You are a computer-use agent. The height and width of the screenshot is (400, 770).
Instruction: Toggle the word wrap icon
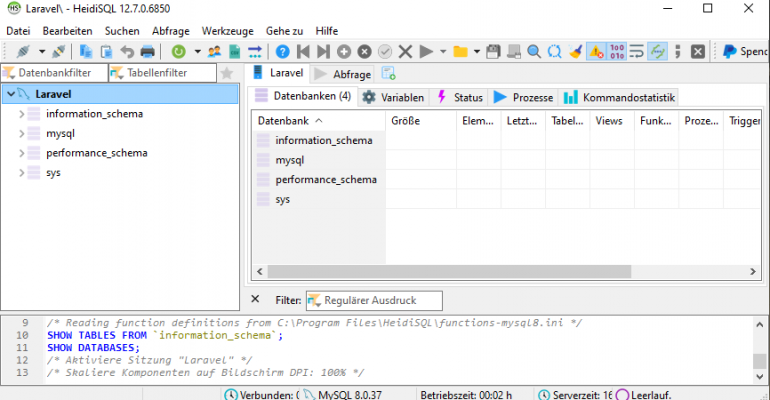pyautogui.click(x=637, y=52)
